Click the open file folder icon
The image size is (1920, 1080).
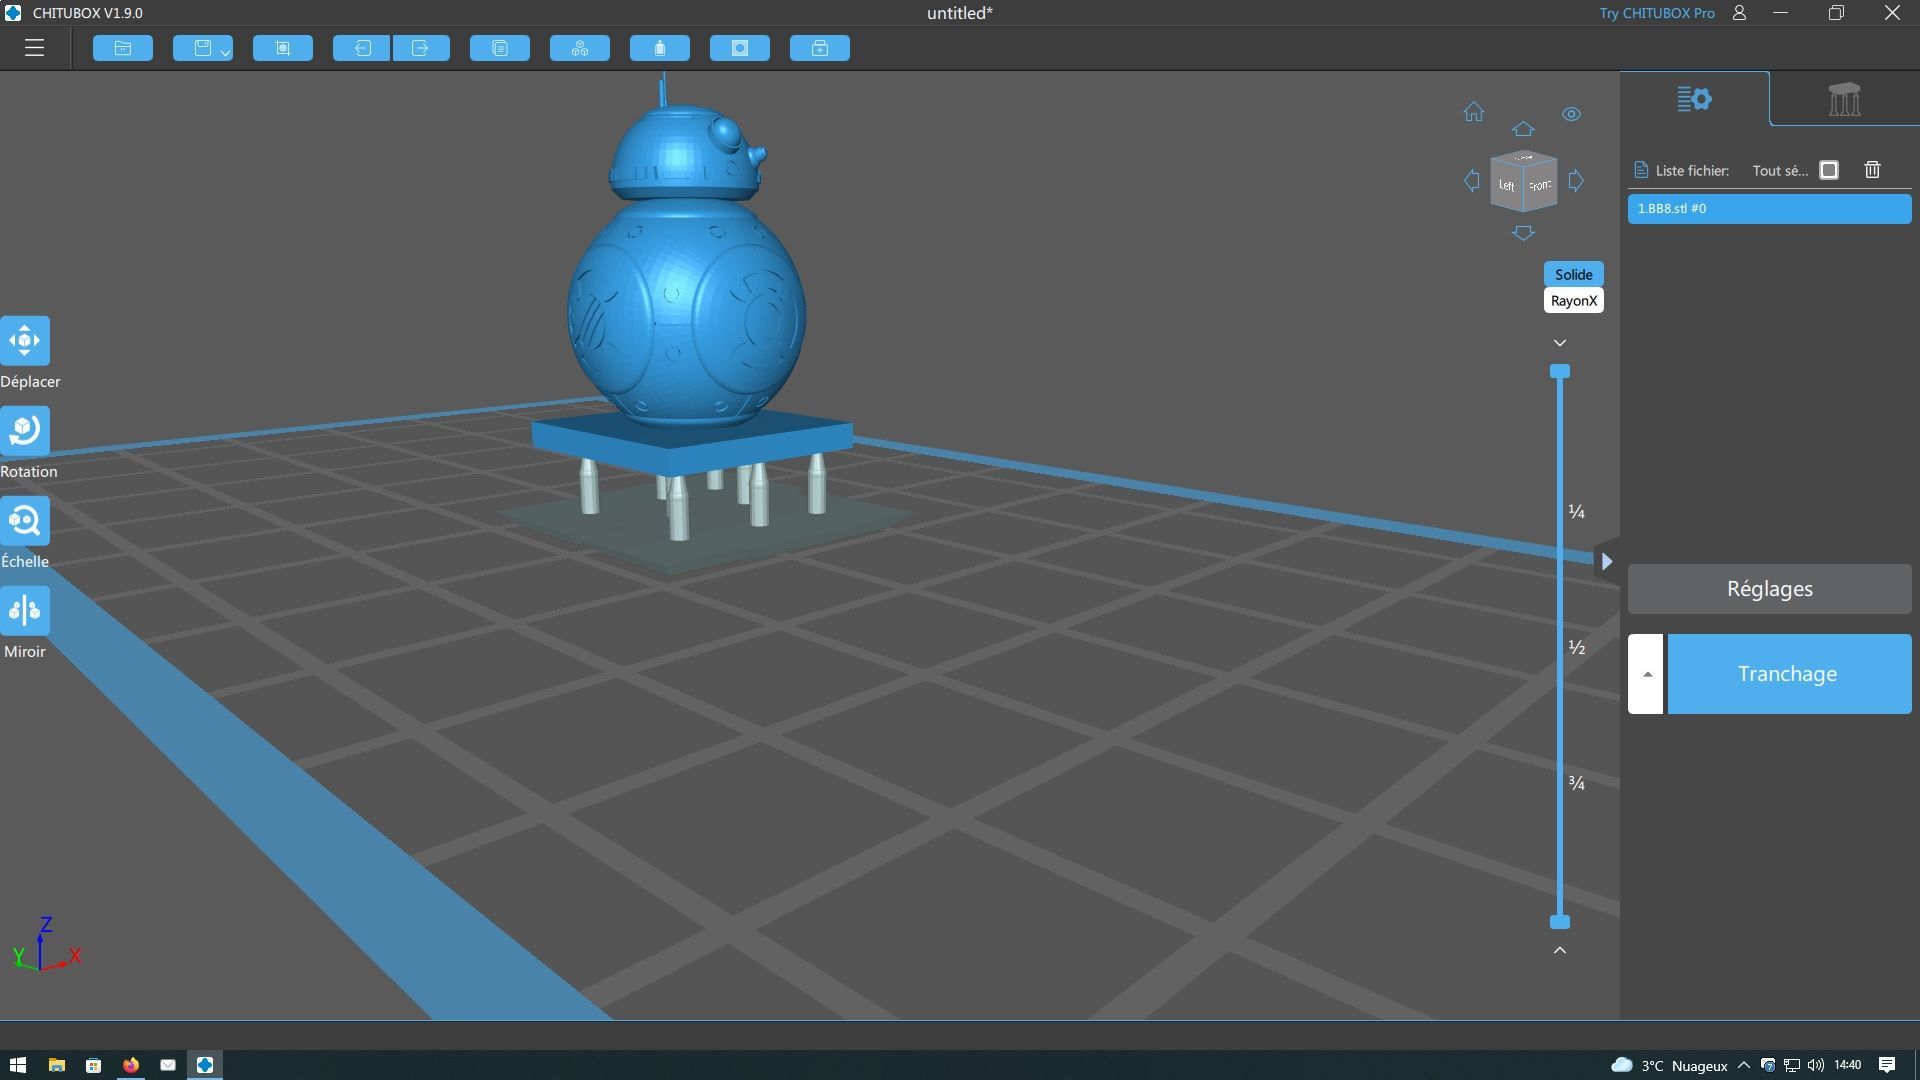coord(123,48)
